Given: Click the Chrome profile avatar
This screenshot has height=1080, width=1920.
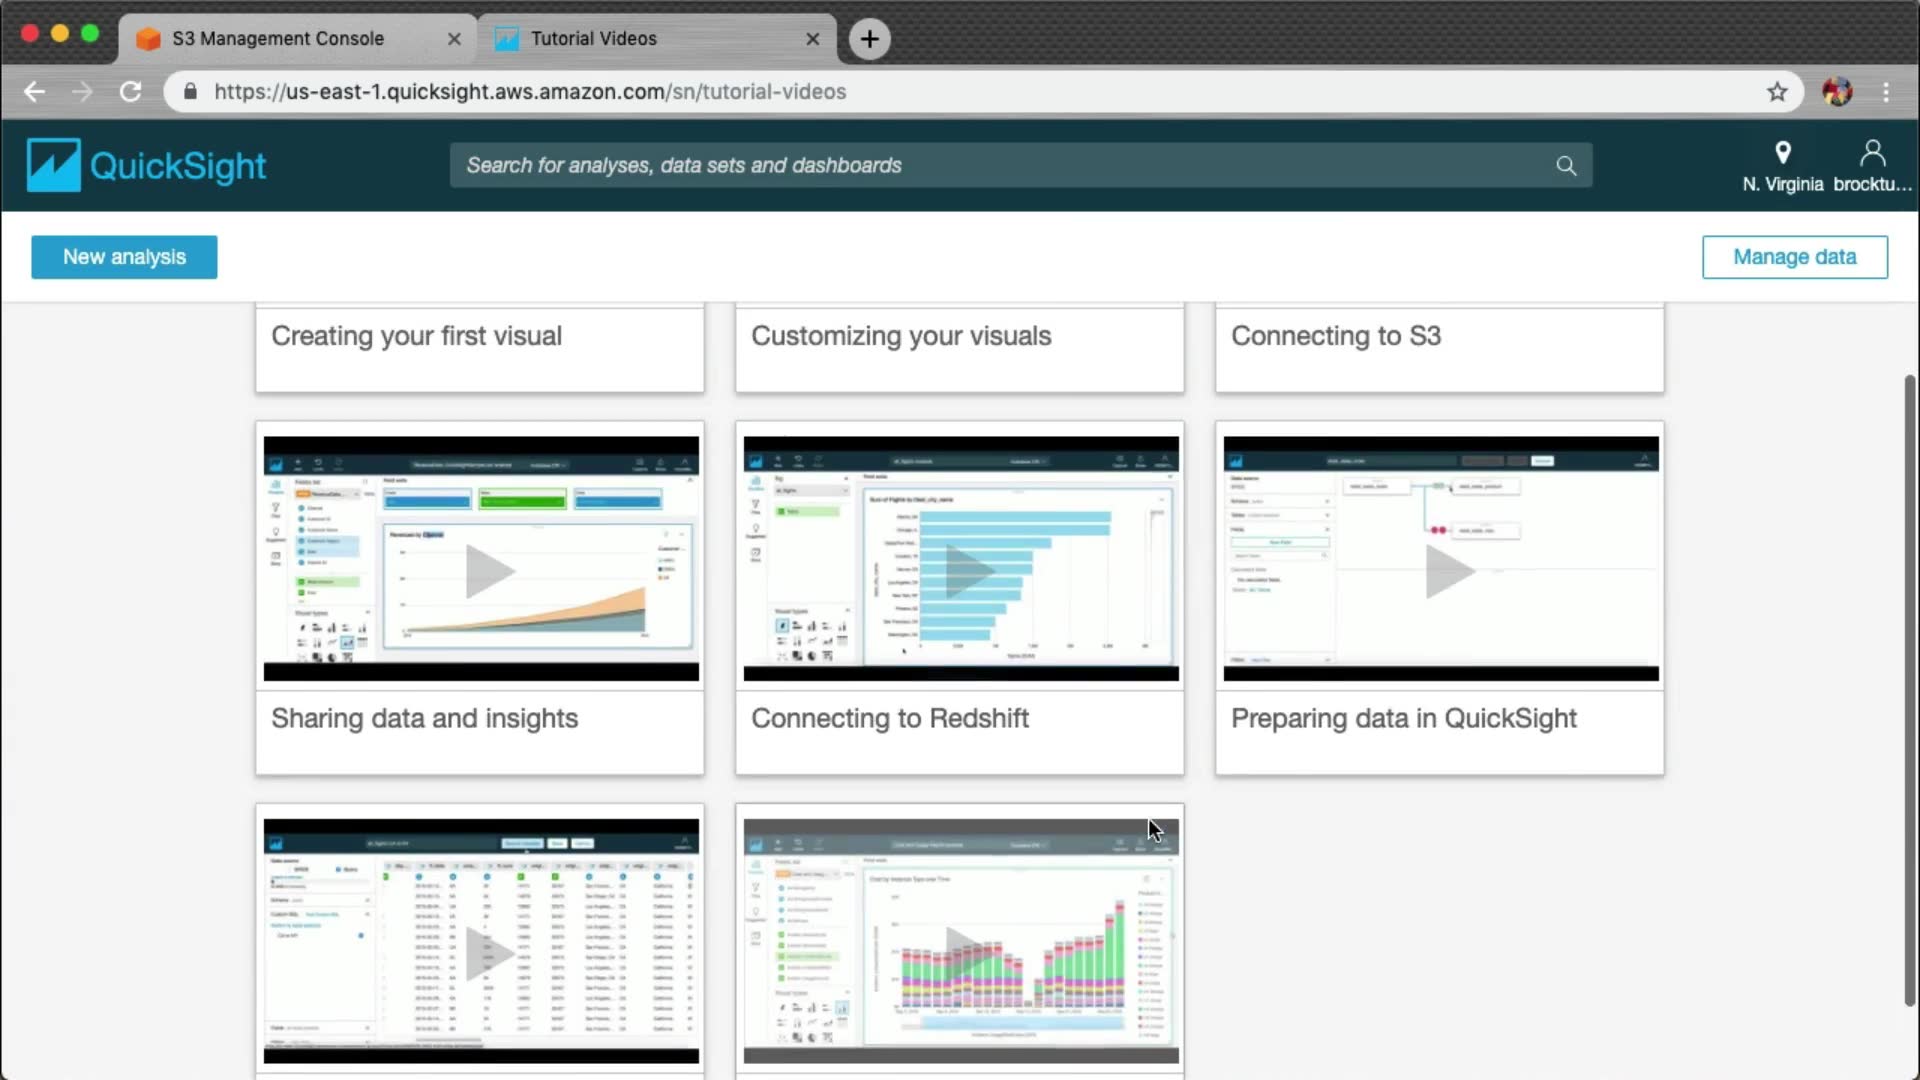Looking at the screenshot, I should click(x=1837, y=92).
